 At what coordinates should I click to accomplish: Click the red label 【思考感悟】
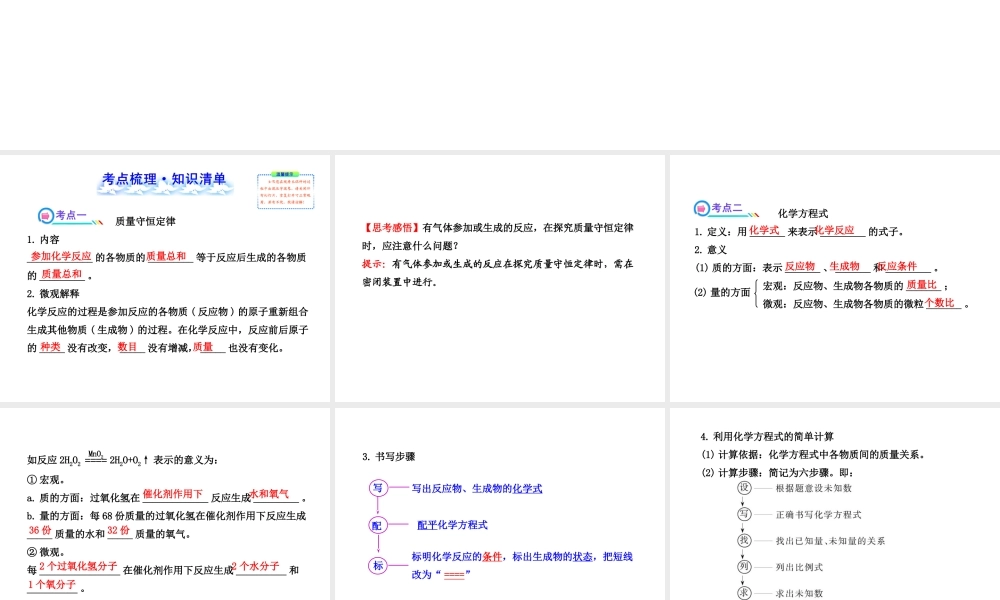pos(391,228)
